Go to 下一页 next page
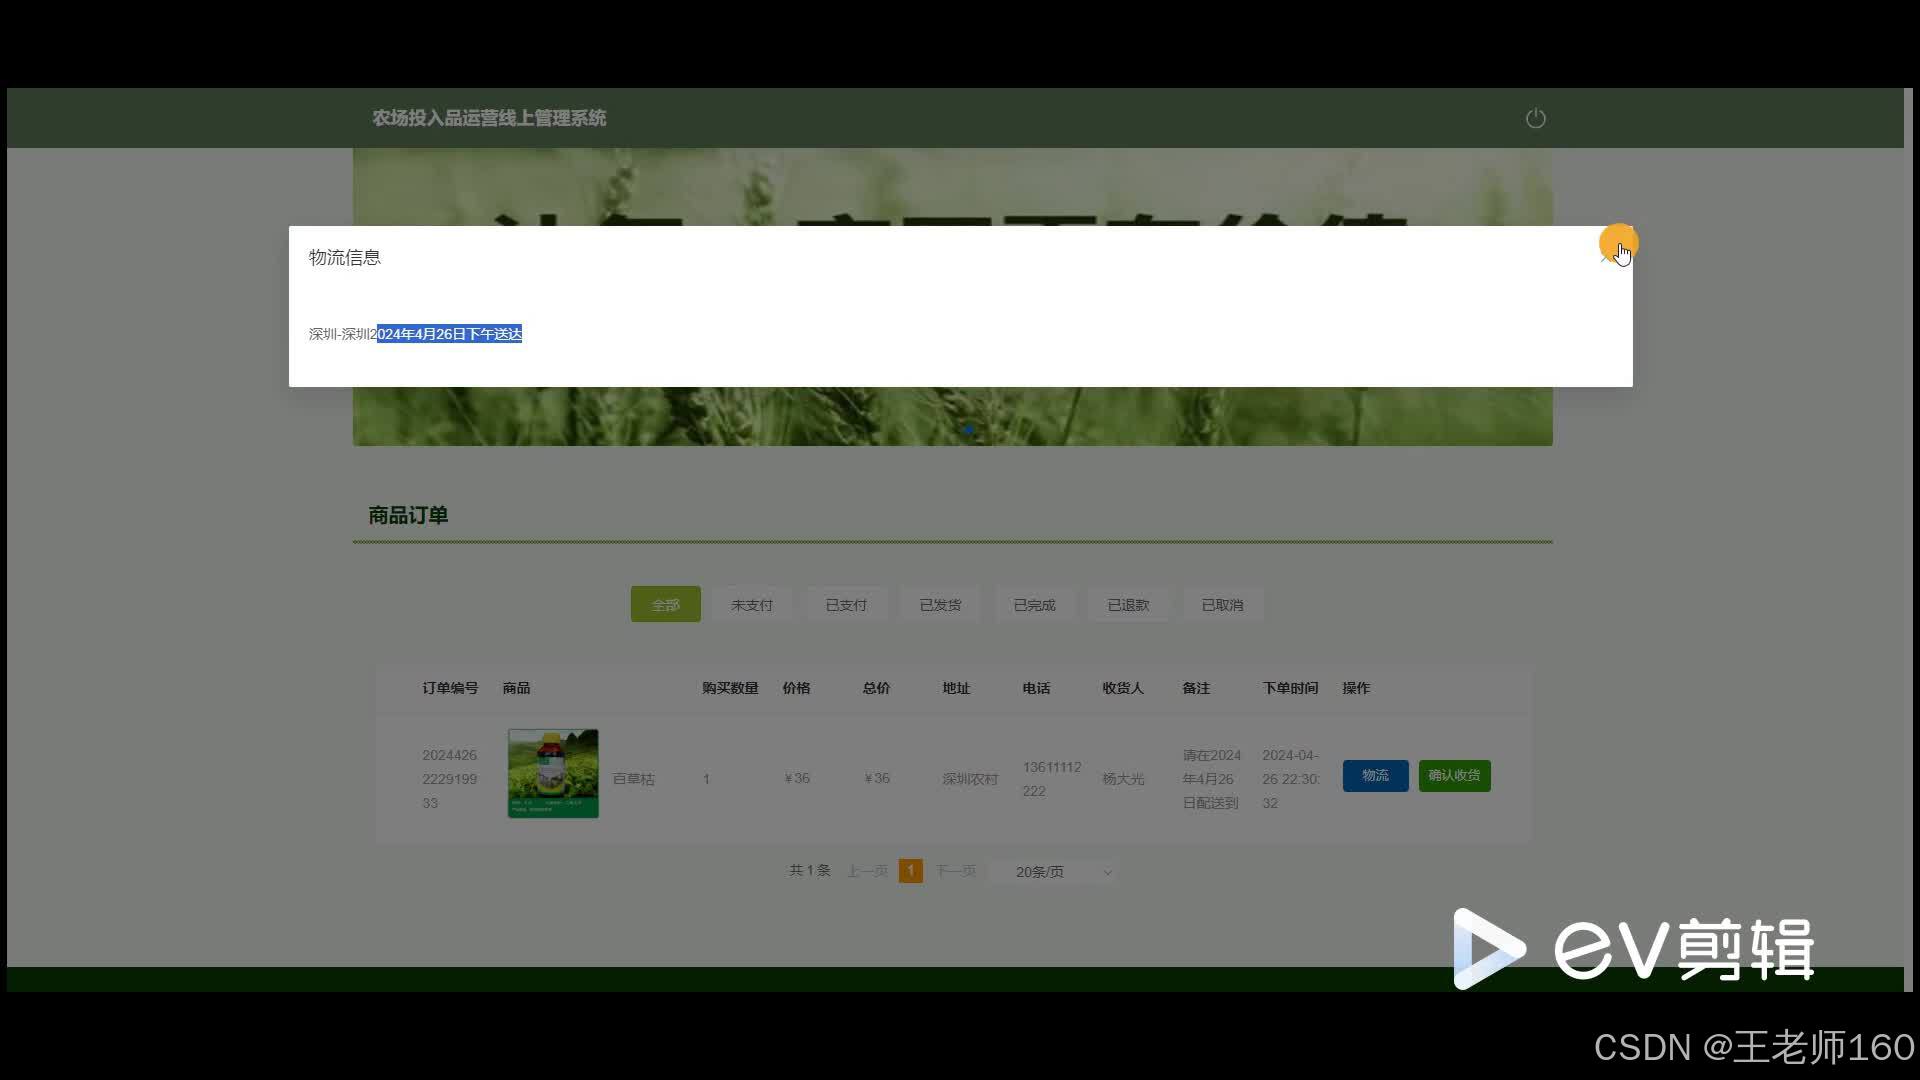This screenshot has width=1920, height=1080. pos(955,871)
